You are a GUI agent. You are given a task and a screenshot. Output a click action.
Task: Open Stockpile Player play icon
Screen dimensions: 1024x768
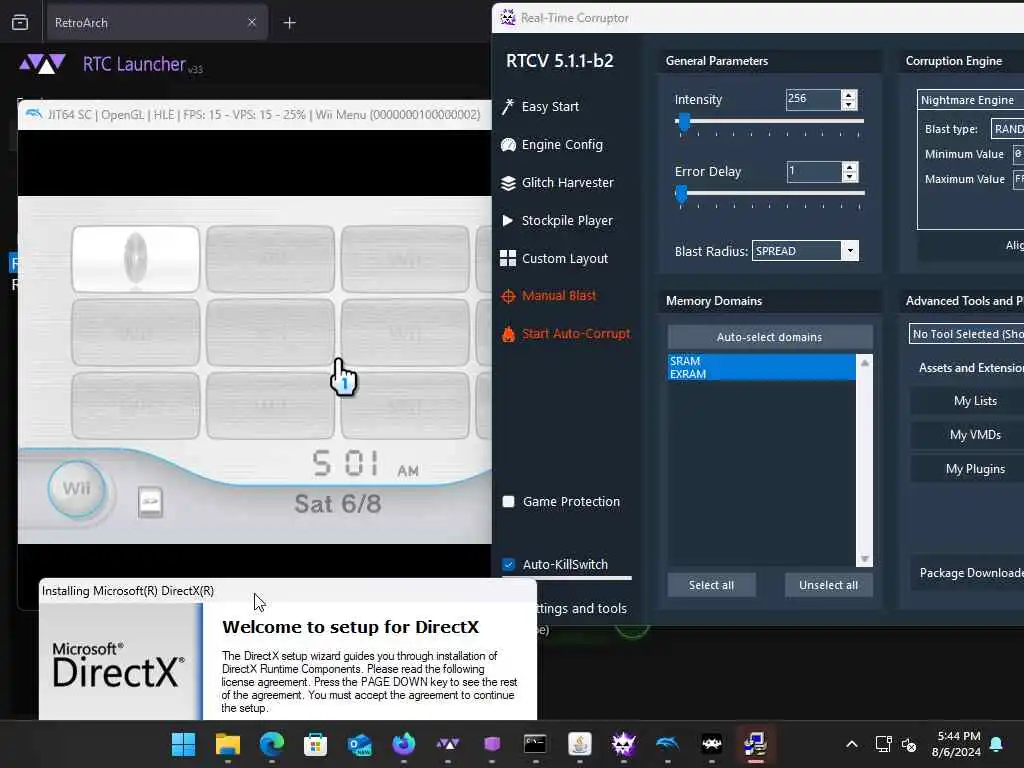[507, 221]
